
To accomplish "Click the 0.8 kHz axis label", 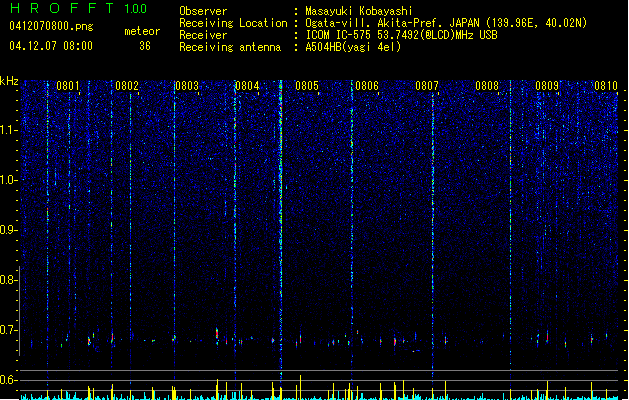I will [9, 280].
